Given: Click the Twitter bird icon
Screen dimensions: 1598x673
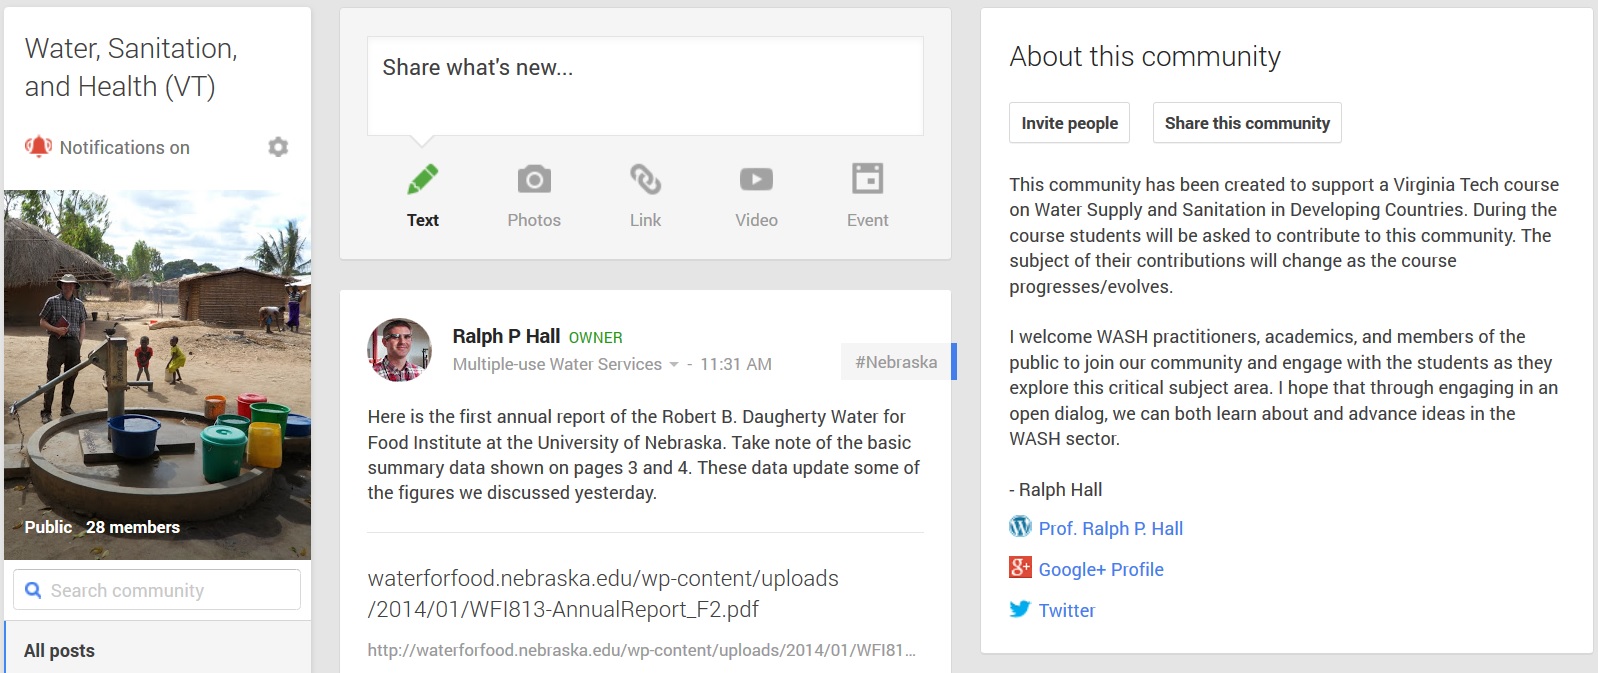Looking at the screenshot, I should 1020,609.
